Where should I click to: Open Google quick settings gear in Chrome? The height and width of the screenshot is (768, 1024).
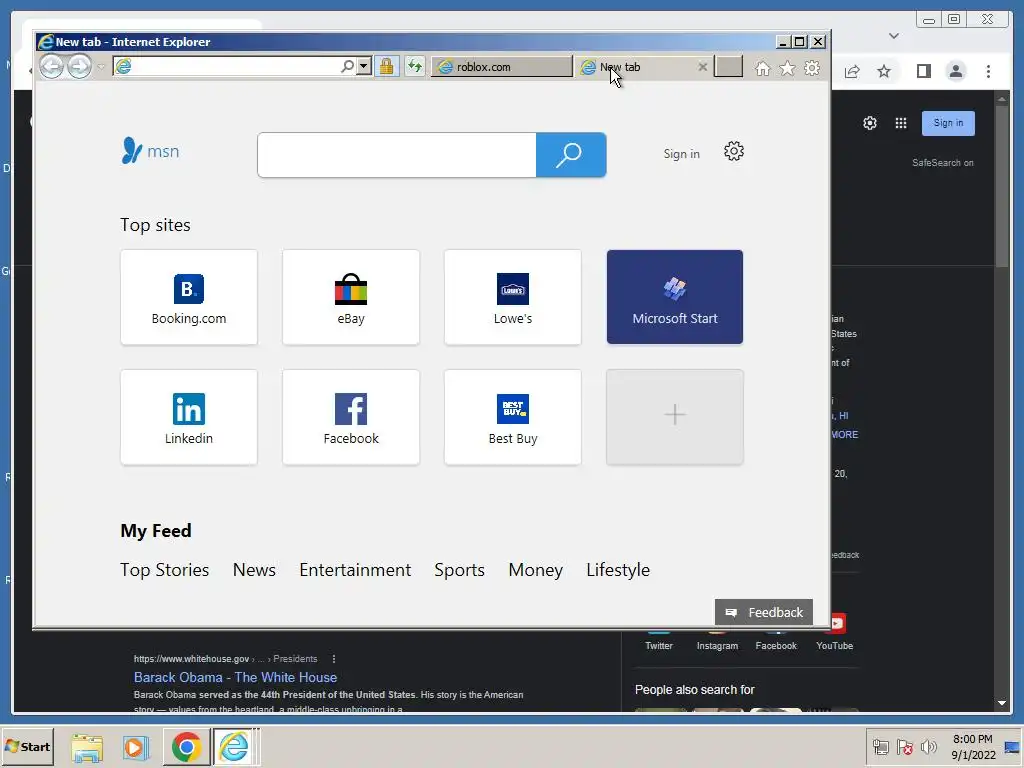pos(869,123)
